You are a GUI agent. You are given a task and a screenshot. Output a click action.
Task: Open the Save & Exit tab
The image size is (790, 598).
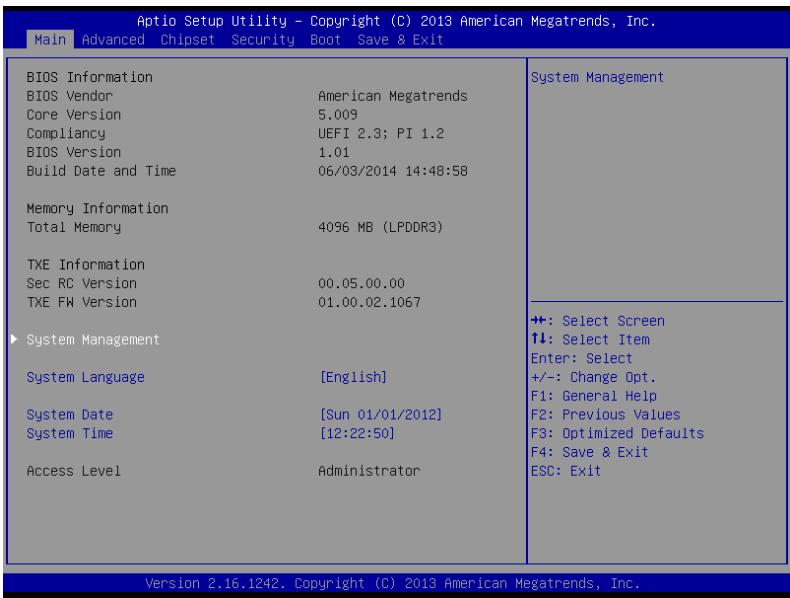coord(400,40)
